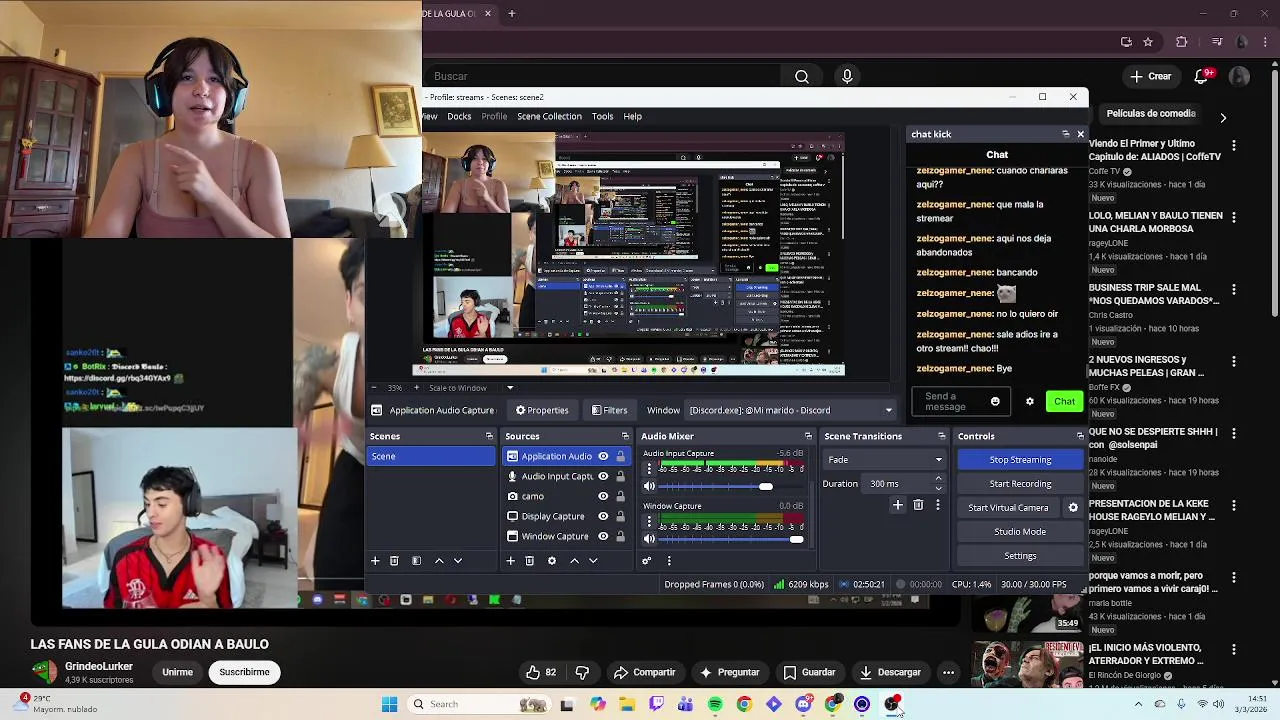
Task: Mute Window Capture speaker icon in mixer
Action: pos(649,539)
